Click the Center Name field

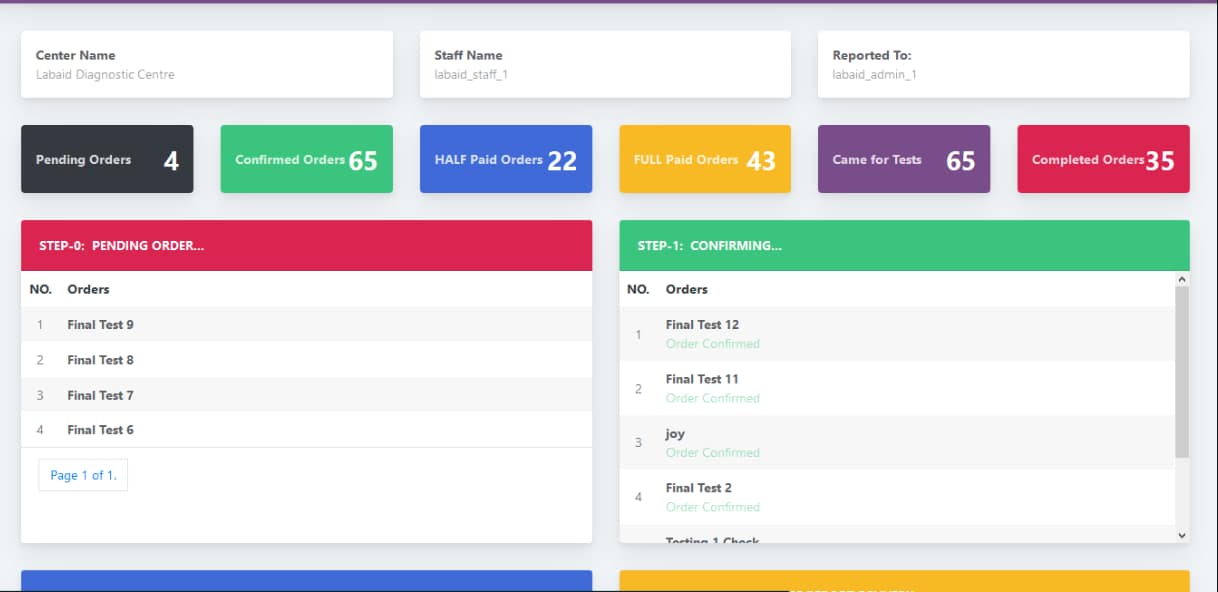[207, 64]
